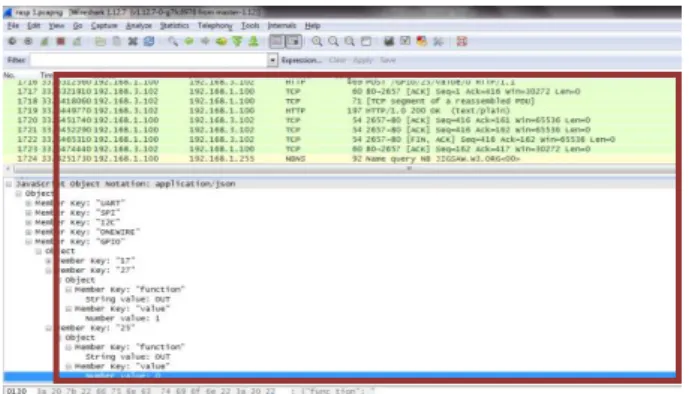Zoom in on the packet text
The width and height of the screenshot is (689, 394).
[317, 42]
